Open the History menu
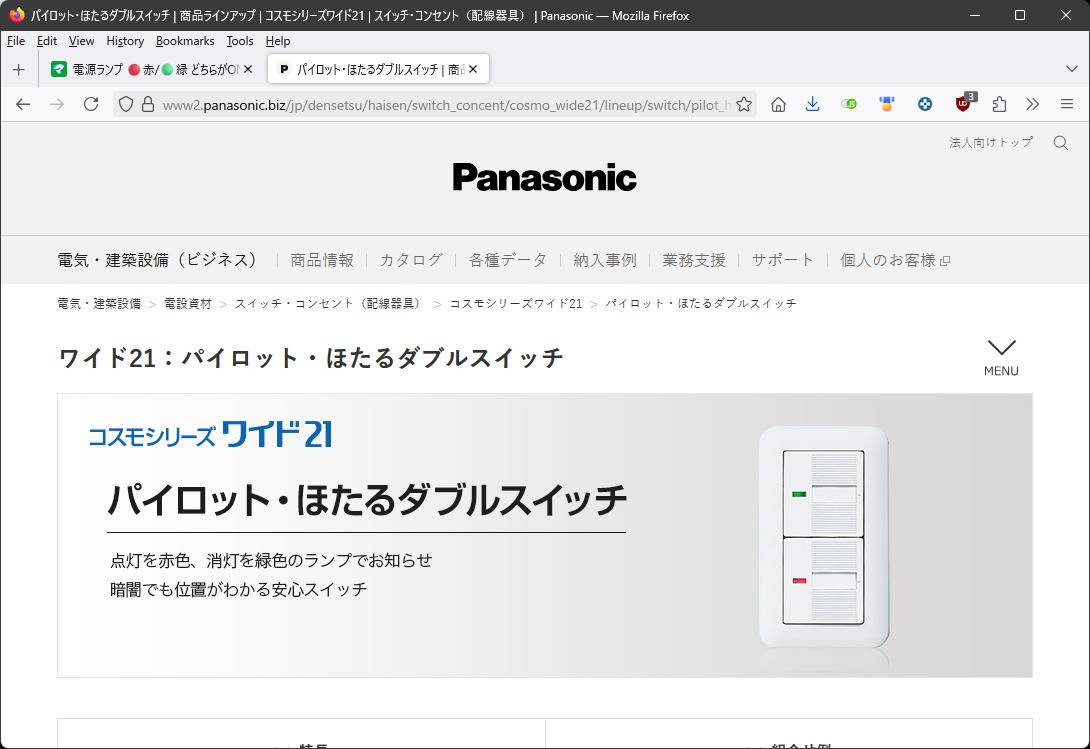This screenshot has height=749, width=1090. (x=125, y=41)
